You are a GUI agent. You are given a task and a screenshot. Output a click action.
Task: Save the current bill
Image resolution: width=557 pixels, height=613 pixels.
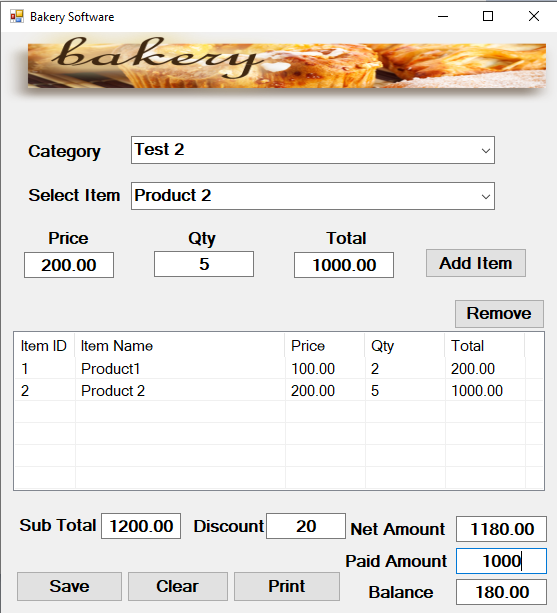click(69, 586)
